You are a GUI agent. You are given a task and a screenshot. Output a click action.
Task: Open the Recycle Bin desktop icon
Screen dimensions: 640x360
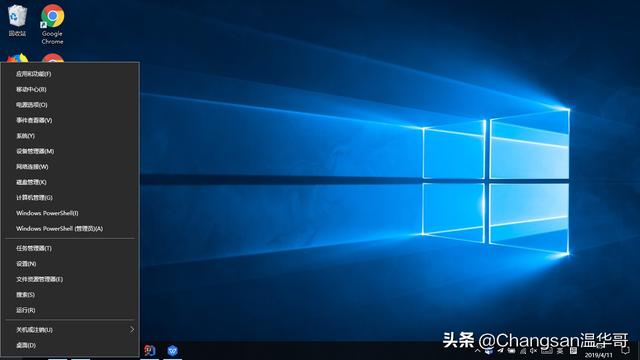17,20
